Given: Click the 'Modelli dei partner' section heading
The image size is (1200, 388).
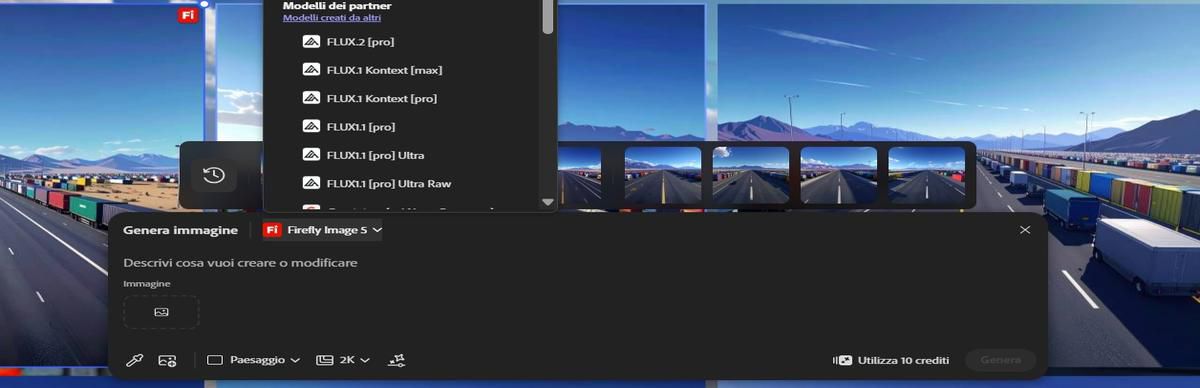Looking at the screenshot, I should 337,6.
